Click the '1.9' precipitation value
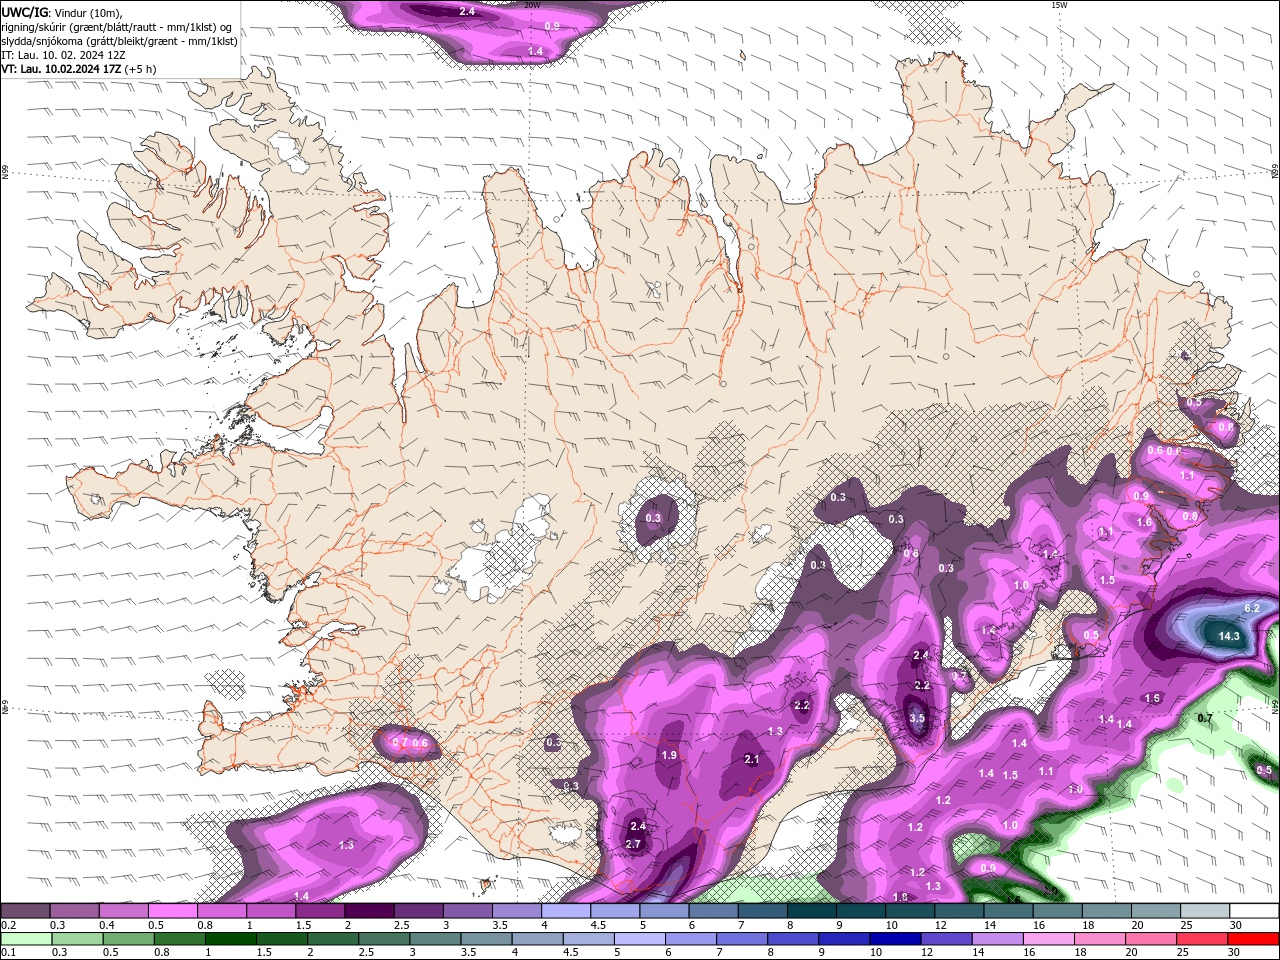Image resolution: width=1280 pixels, height=960 pixels. (670, 755)
